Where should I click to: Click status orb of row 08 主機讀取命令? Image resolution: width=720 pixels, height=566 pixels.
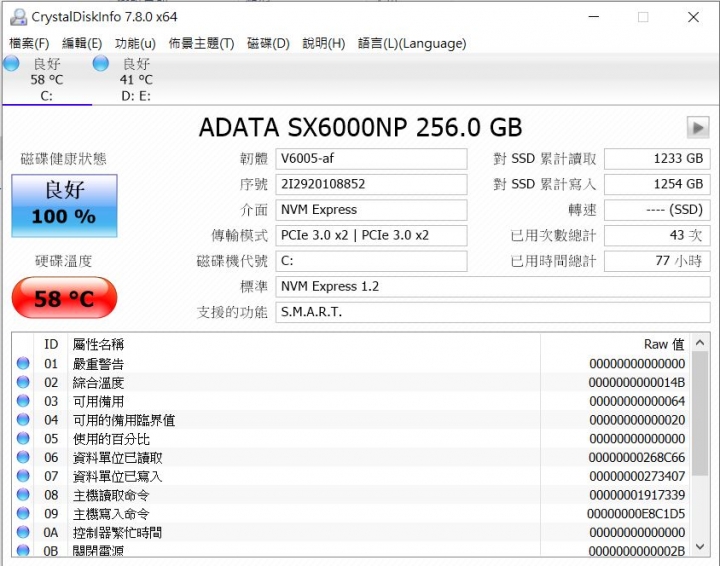pos(23,495)
